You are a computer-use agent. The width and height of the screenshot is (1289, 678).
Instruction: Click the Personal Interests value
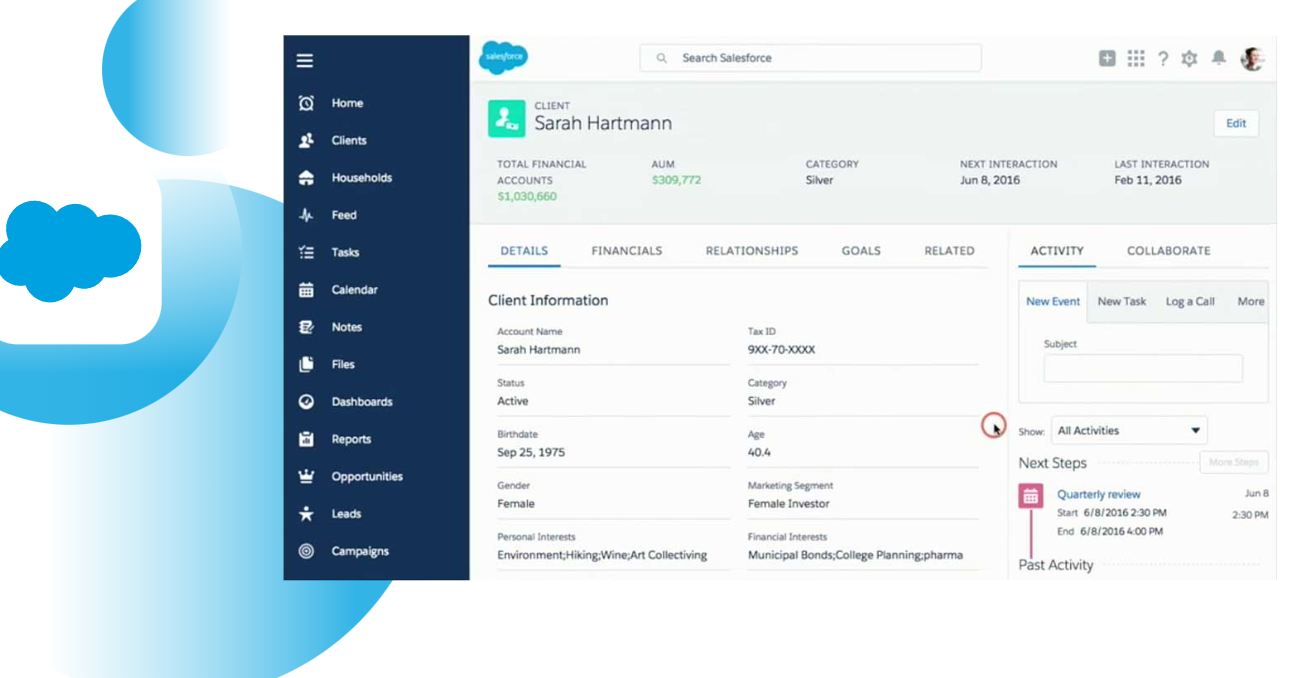point(602,555)
